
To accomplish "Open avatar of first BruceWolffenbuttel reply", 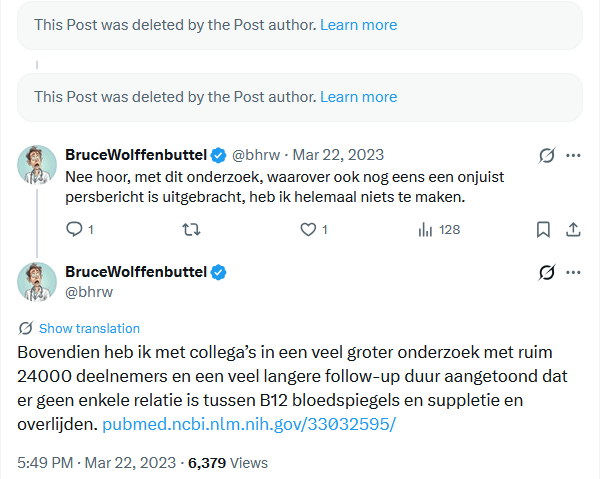I will [37, 164].
